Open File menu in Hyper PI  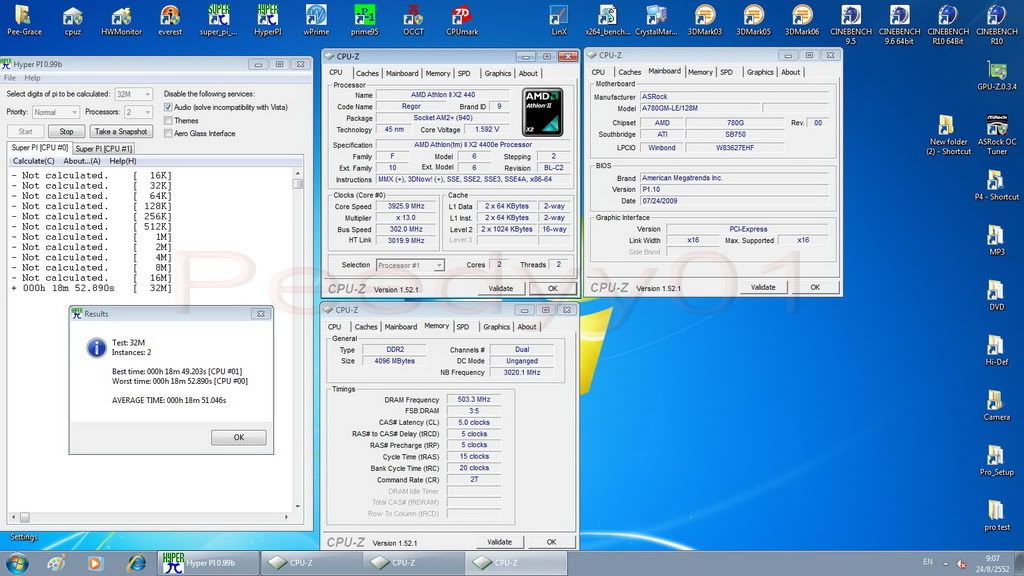(x=10, y=78)
